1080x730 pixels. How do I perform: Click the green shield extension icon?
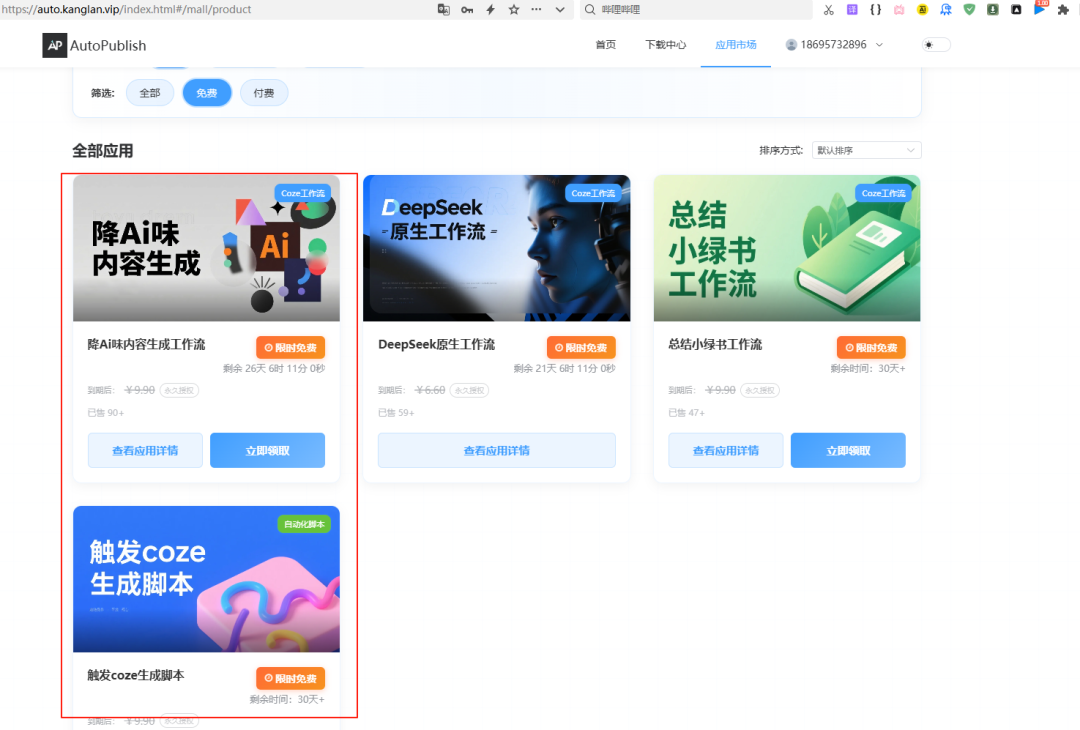969,10
